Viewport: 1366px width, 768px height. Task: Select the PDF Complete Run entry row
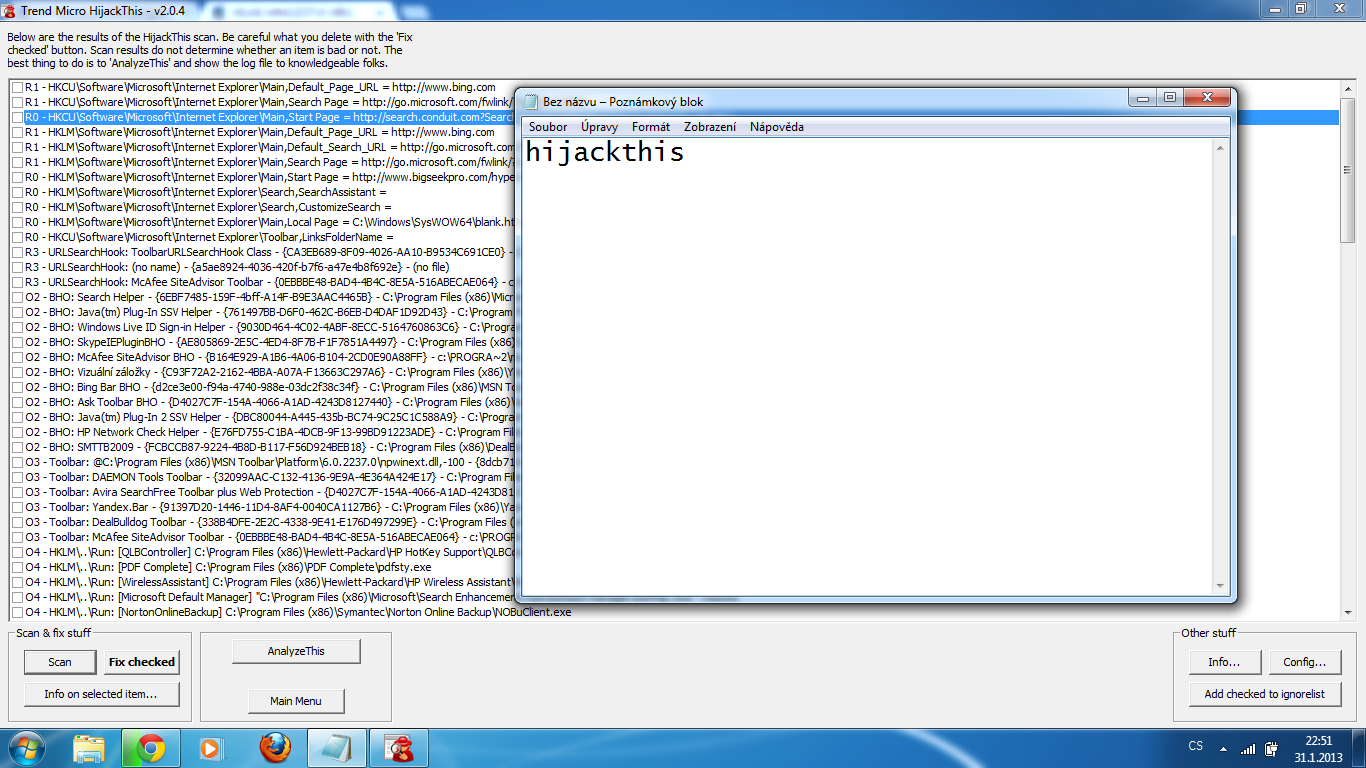point(228,567)
